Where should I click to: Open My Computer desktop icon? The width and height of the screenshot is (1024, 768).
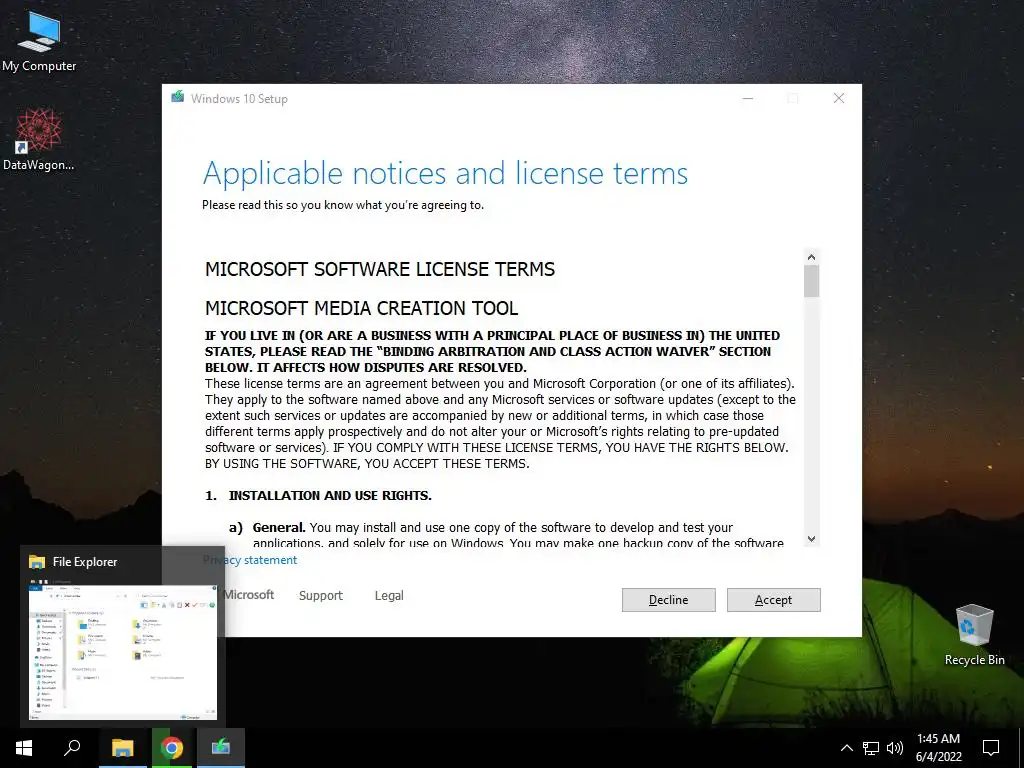39,40
